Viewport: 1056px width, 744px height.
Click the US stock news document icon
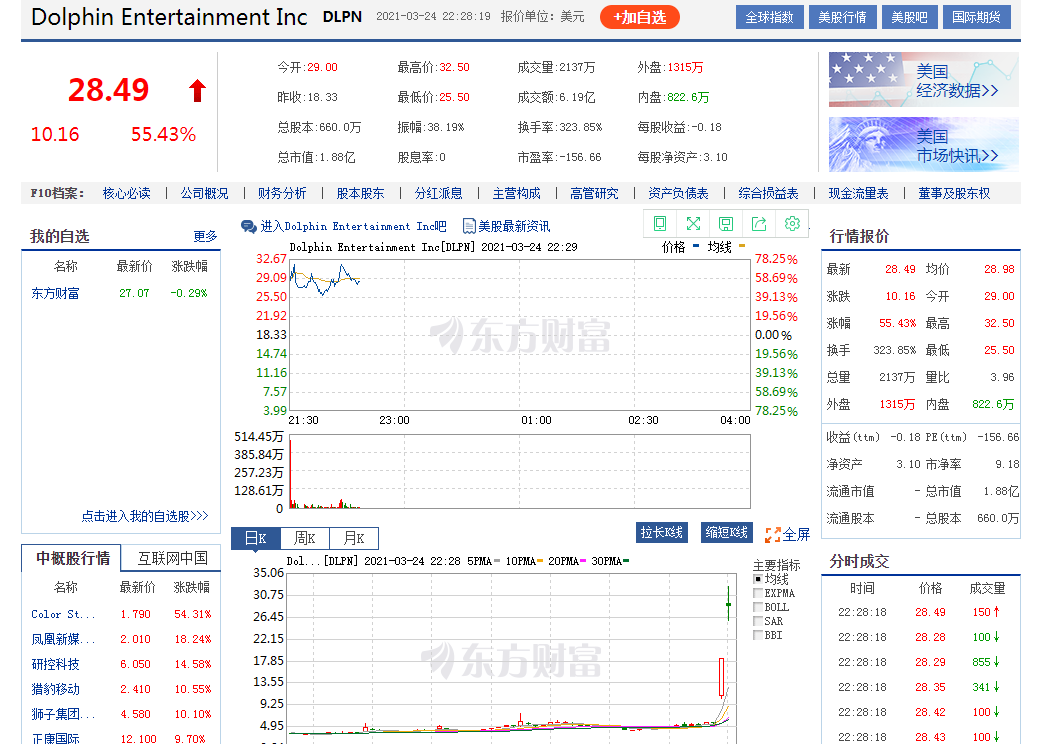pos(469,226)
